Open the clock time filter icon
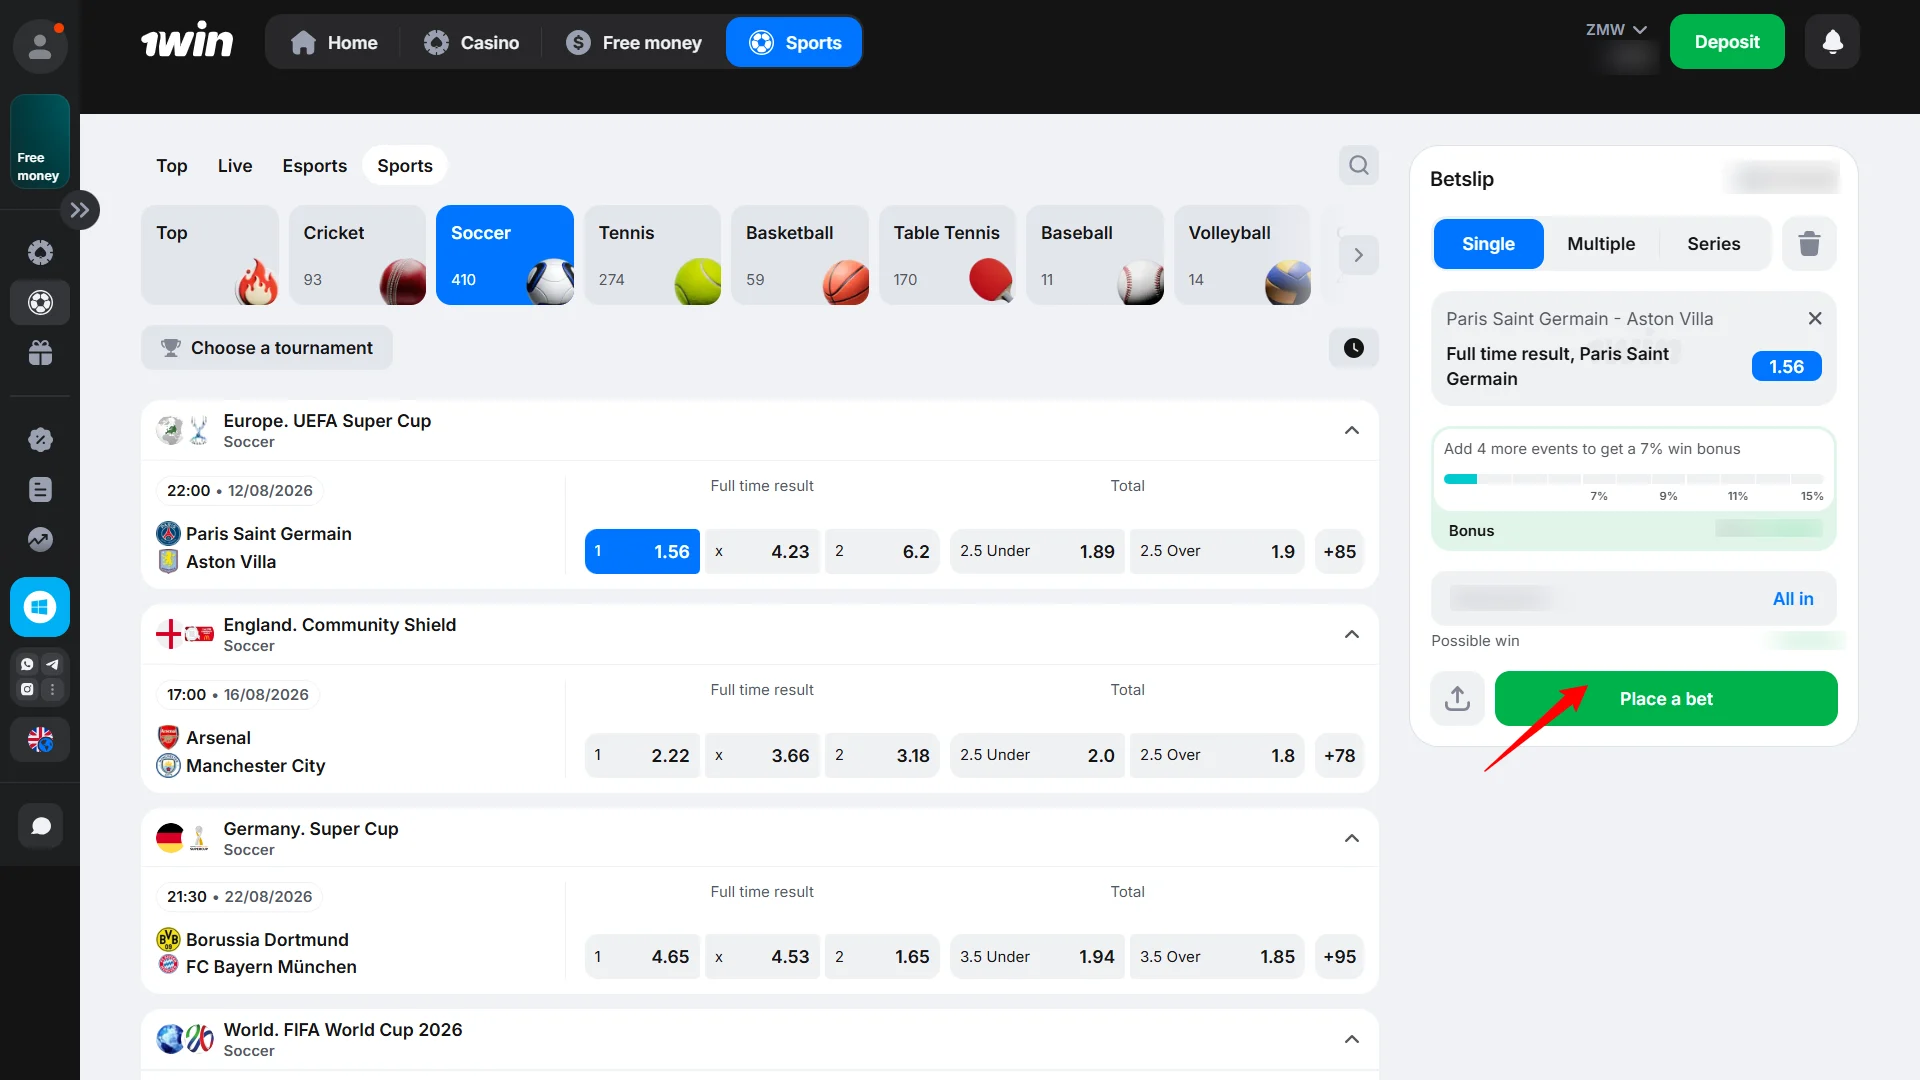This screenshot has height=1080, width=1920. (1353, 348)
